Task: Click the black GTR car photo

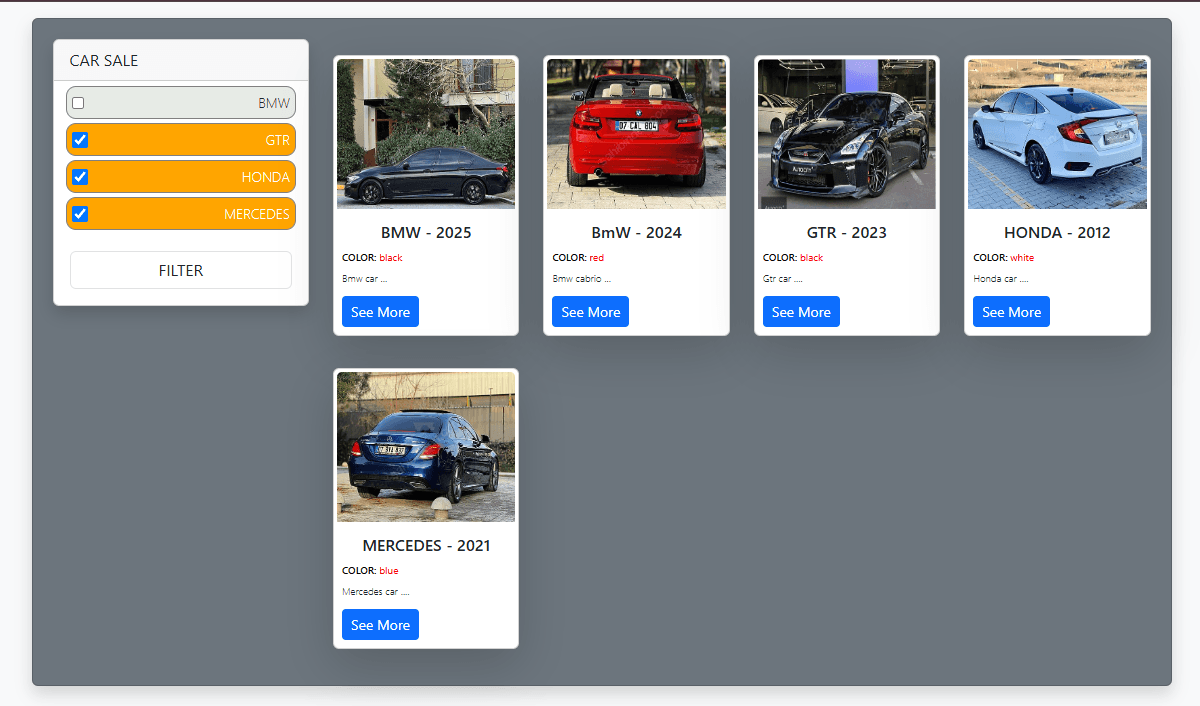Action: point(847,134)
